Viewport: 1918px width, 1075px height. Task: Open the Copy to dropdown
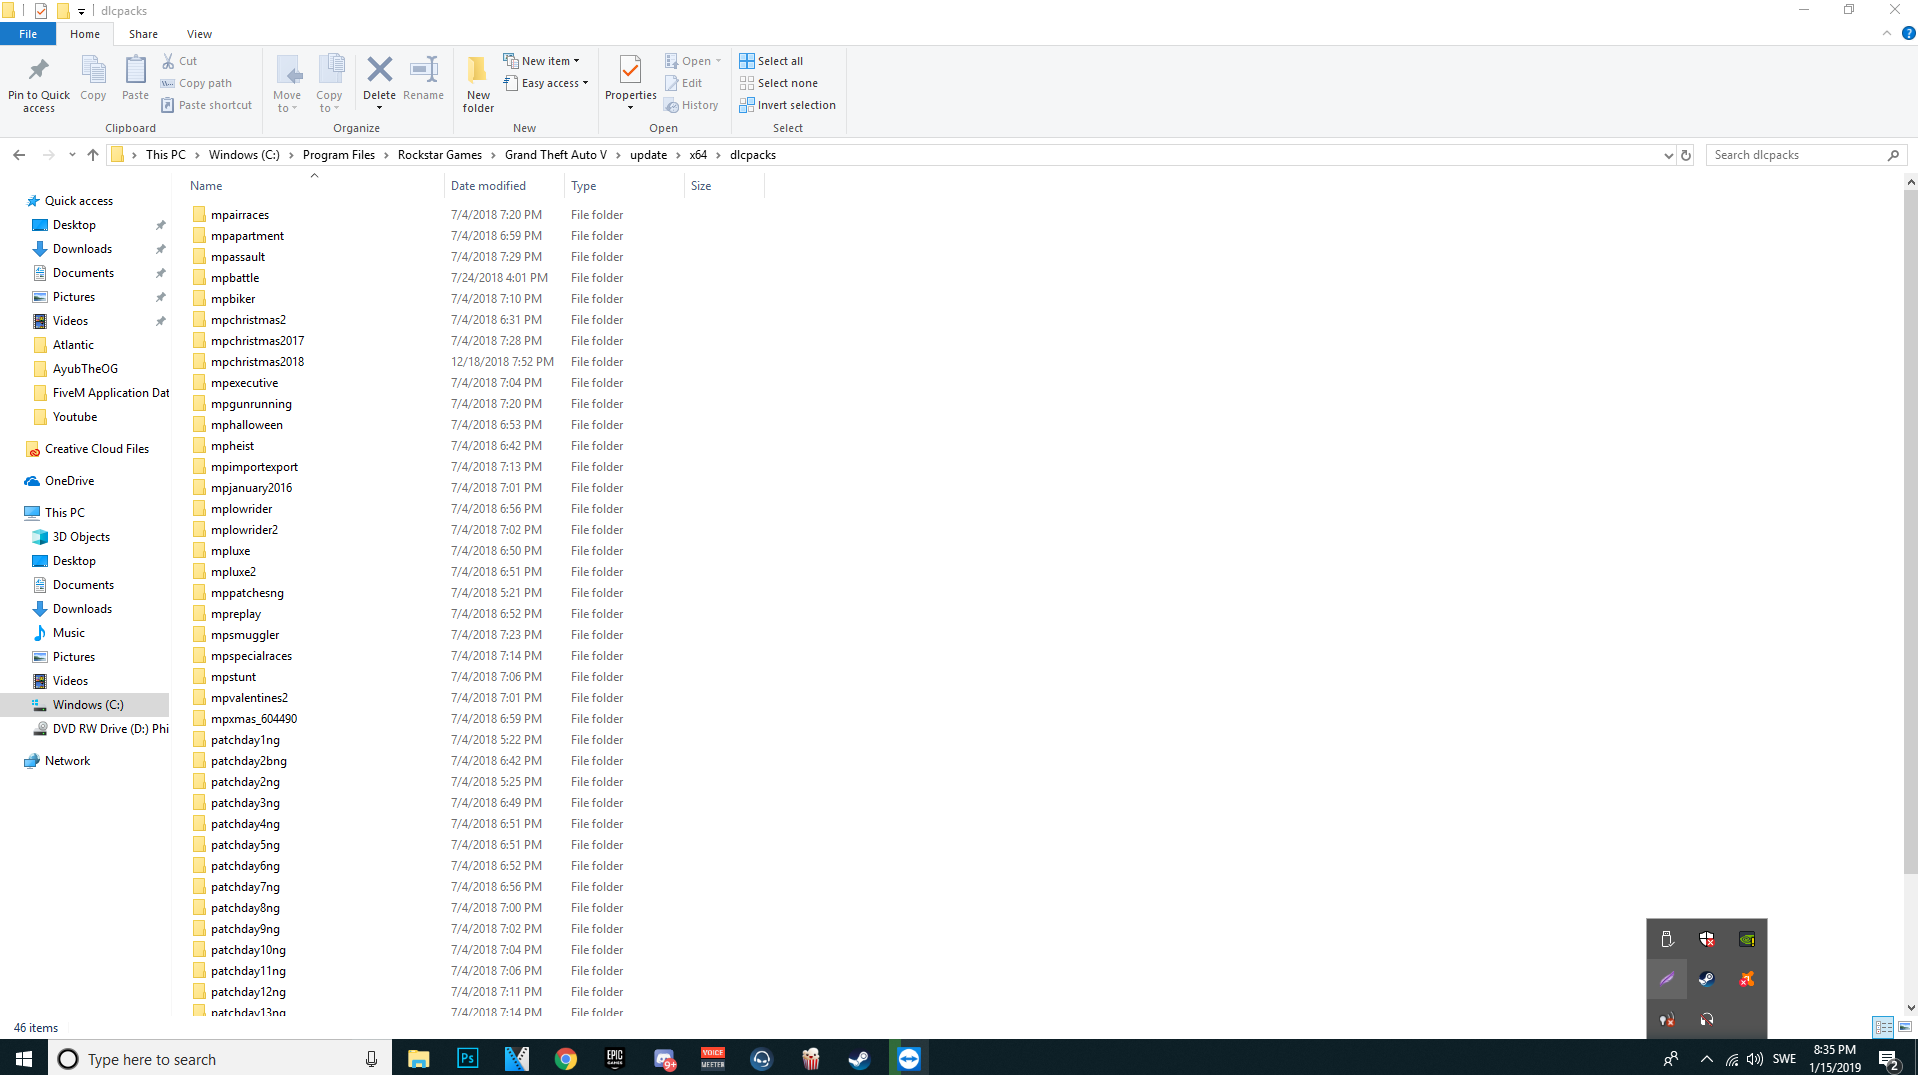[330, 83]
